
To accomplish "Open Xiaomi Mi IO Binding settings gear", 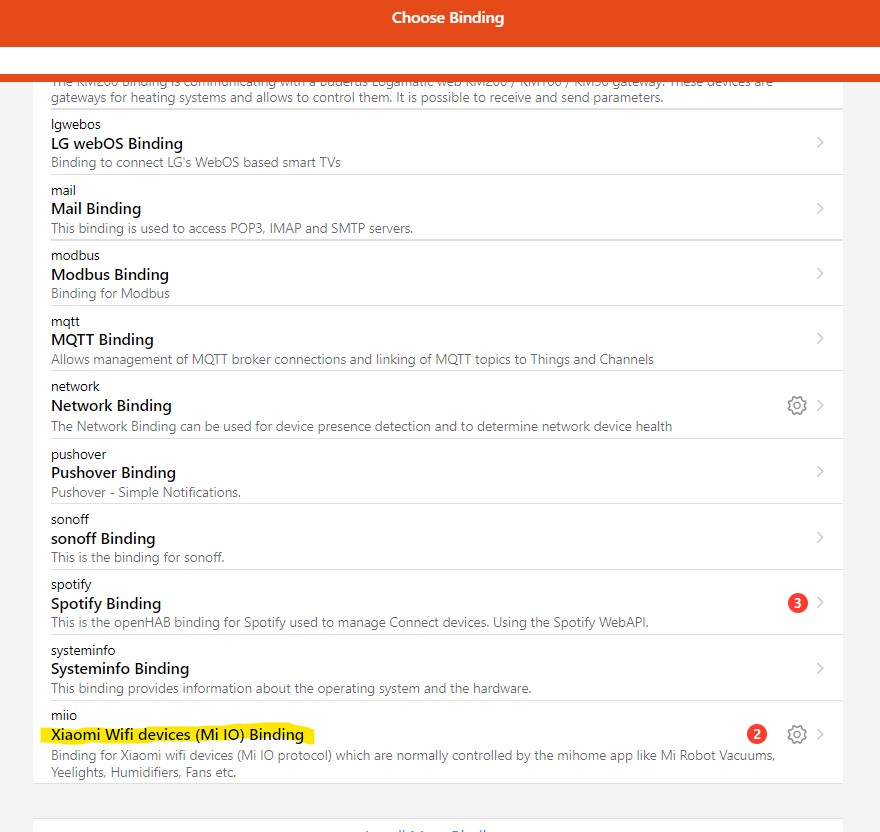I will pyautogui.click(x=797, y=734).
